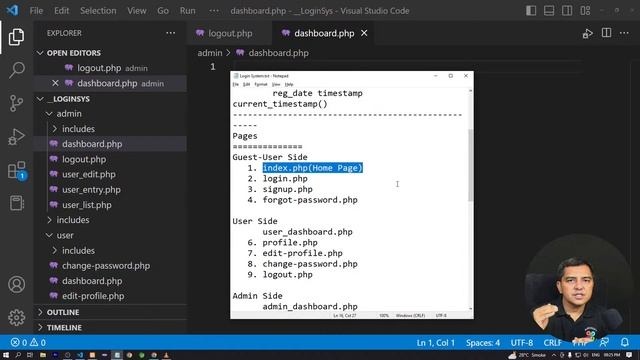Toggle Primary Side Bar layout icon
Image resolution: width=640 pixels, height=360 pixels.
(x=531, y=11)
